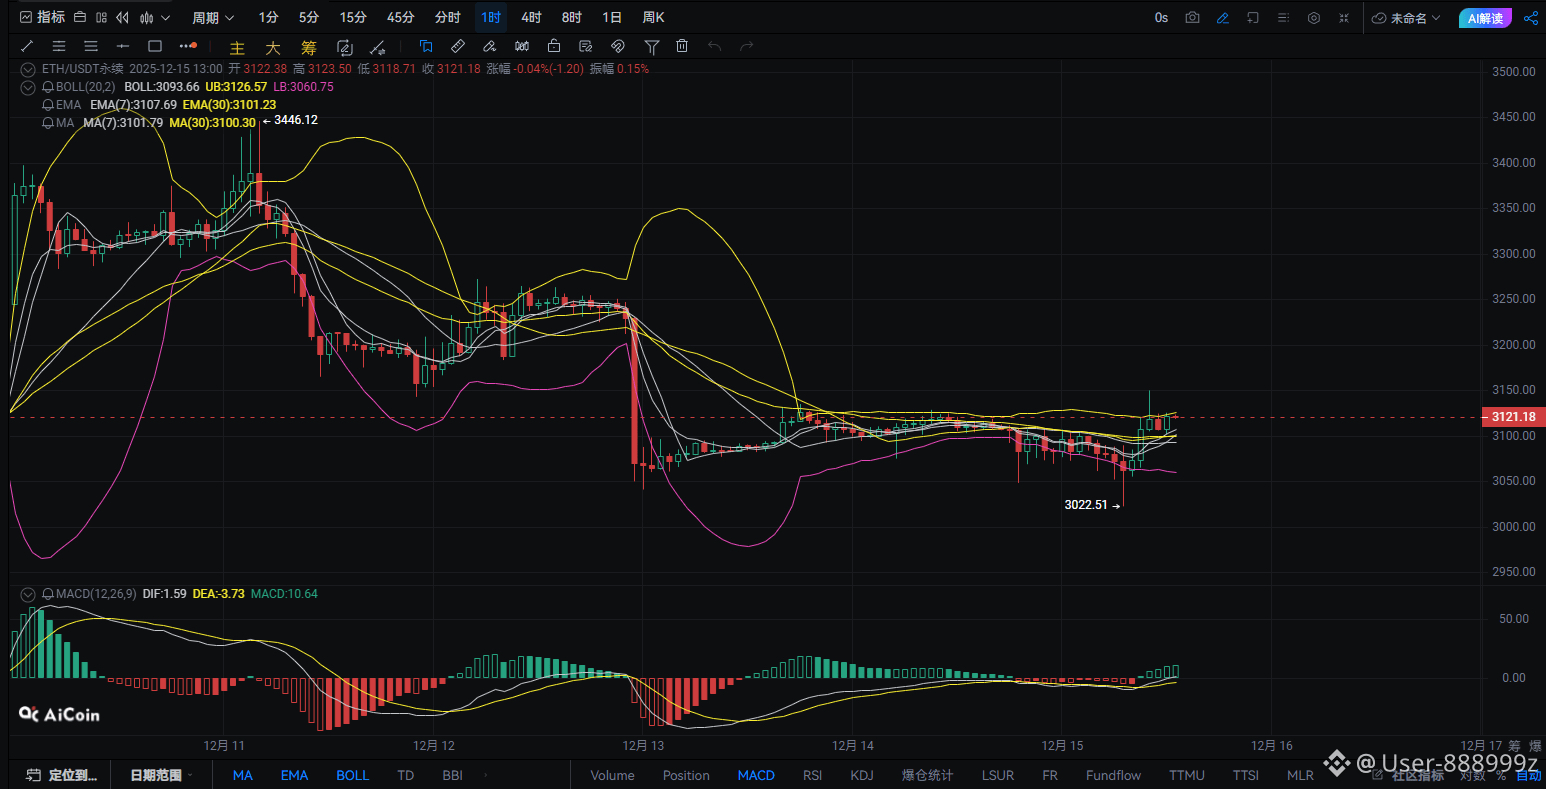Click the share icon in top right

(x=1530, y=18)
